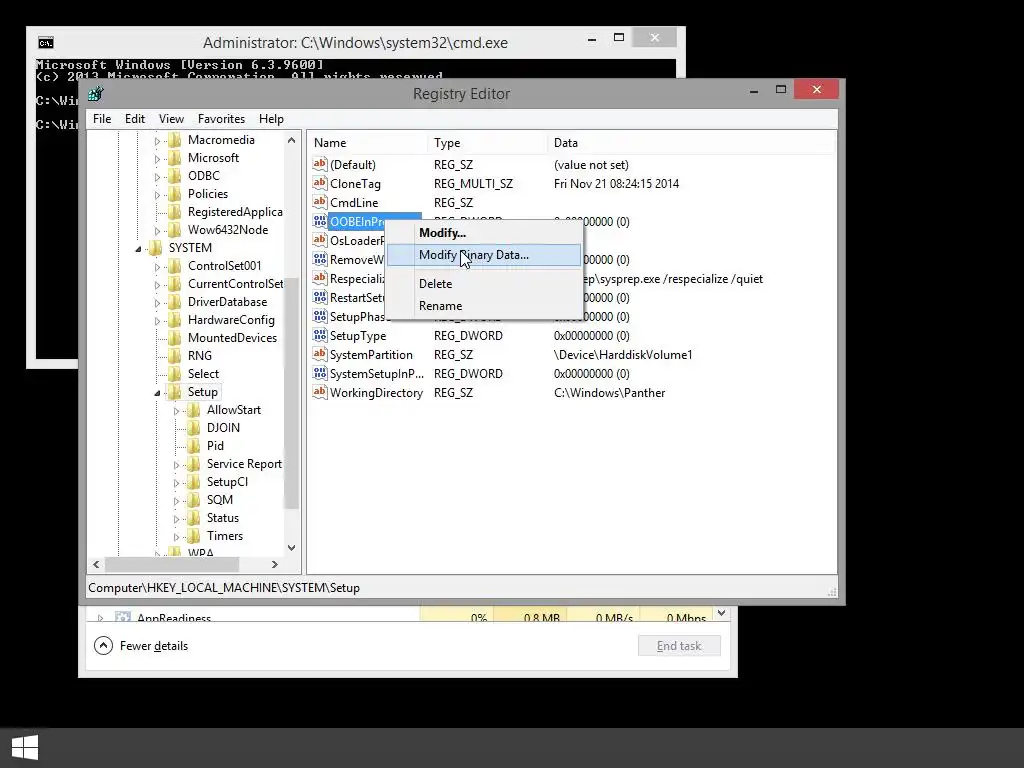Select the DJOIN subkey
Screen dimensions: 1024x768
[x=223, y=428]
